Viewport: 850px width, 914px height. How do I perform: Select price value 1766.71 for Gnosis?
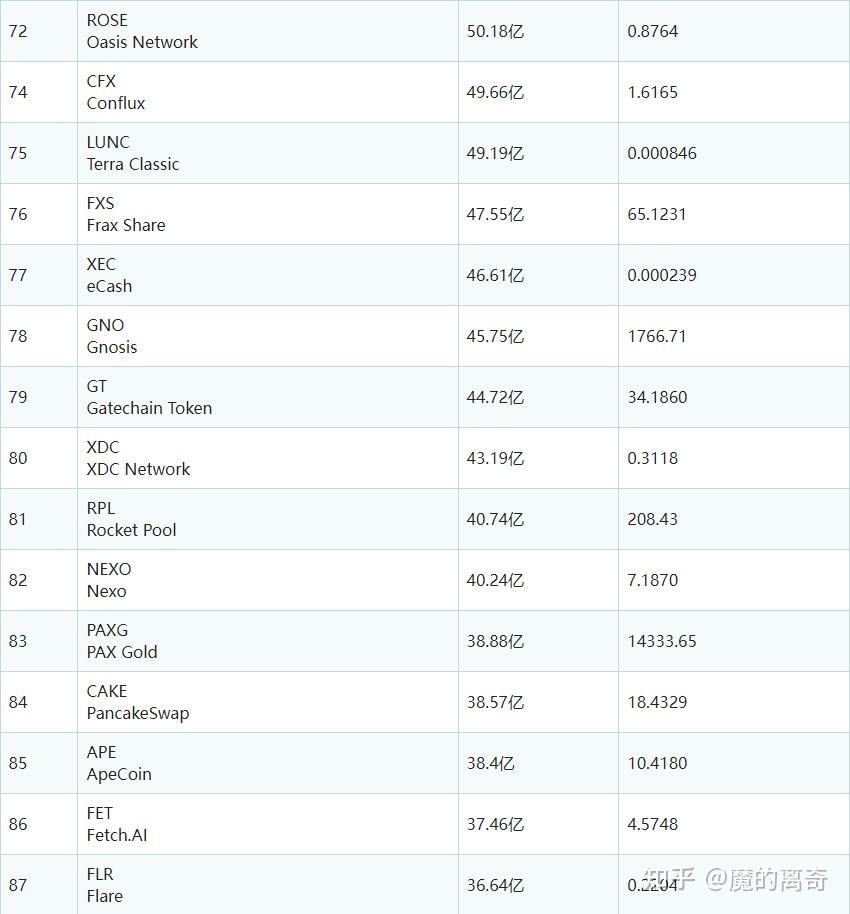click(656, 336)
